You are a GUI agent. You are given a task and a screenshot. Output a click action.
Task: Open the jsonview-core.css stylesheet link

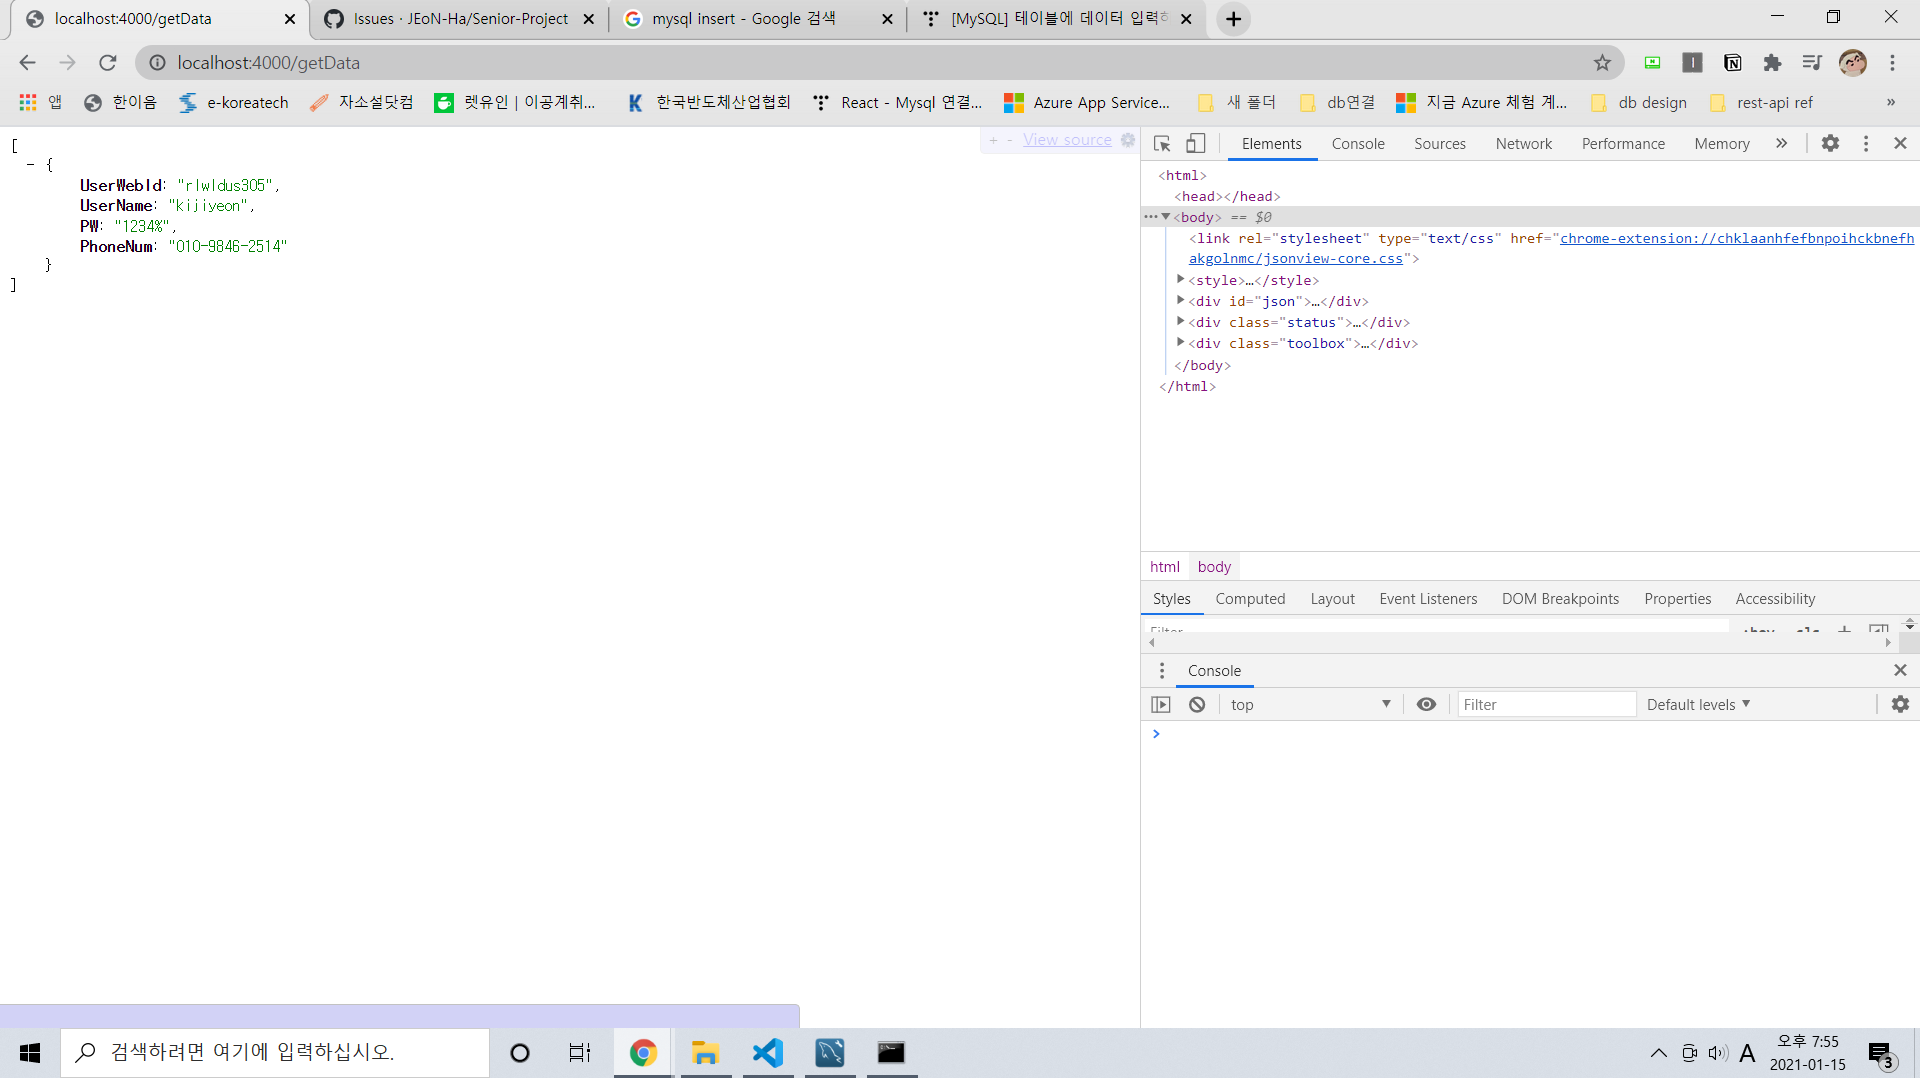(x=1551, y=248)
